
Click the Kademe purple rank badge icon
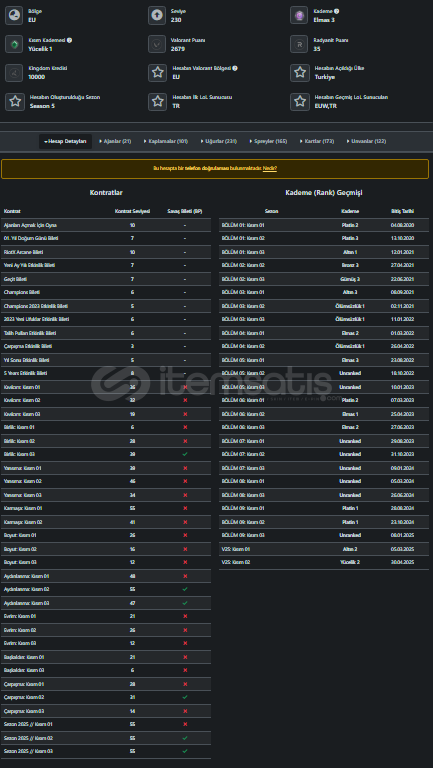click(299, 16)
